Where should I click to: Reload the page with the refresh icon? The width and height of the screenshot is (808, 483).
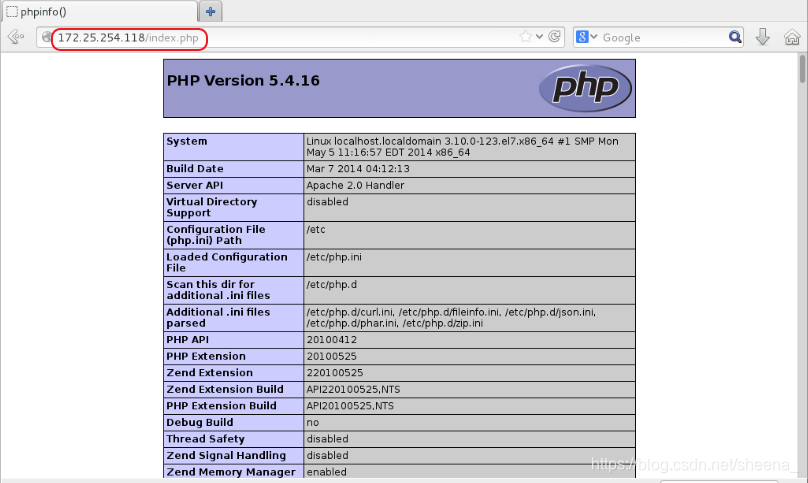pos(554,37)
